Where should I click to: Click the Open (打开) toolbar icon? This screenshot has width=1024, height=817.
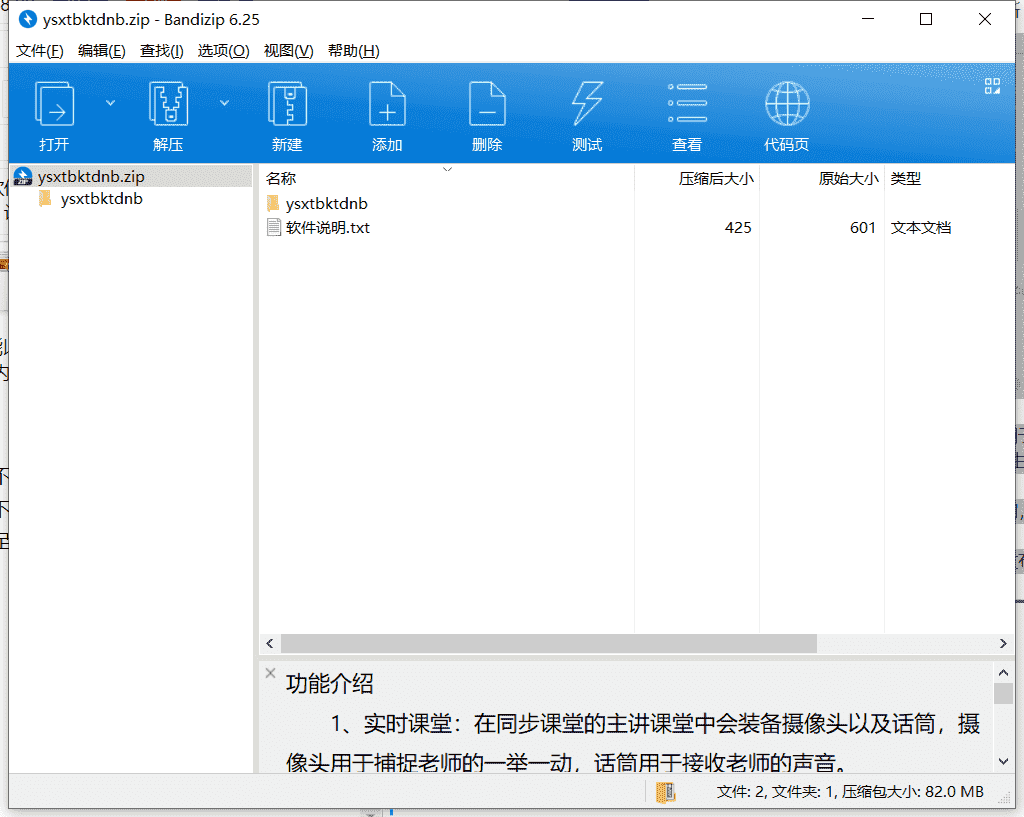pyautogui.click(x=54, y=104)
